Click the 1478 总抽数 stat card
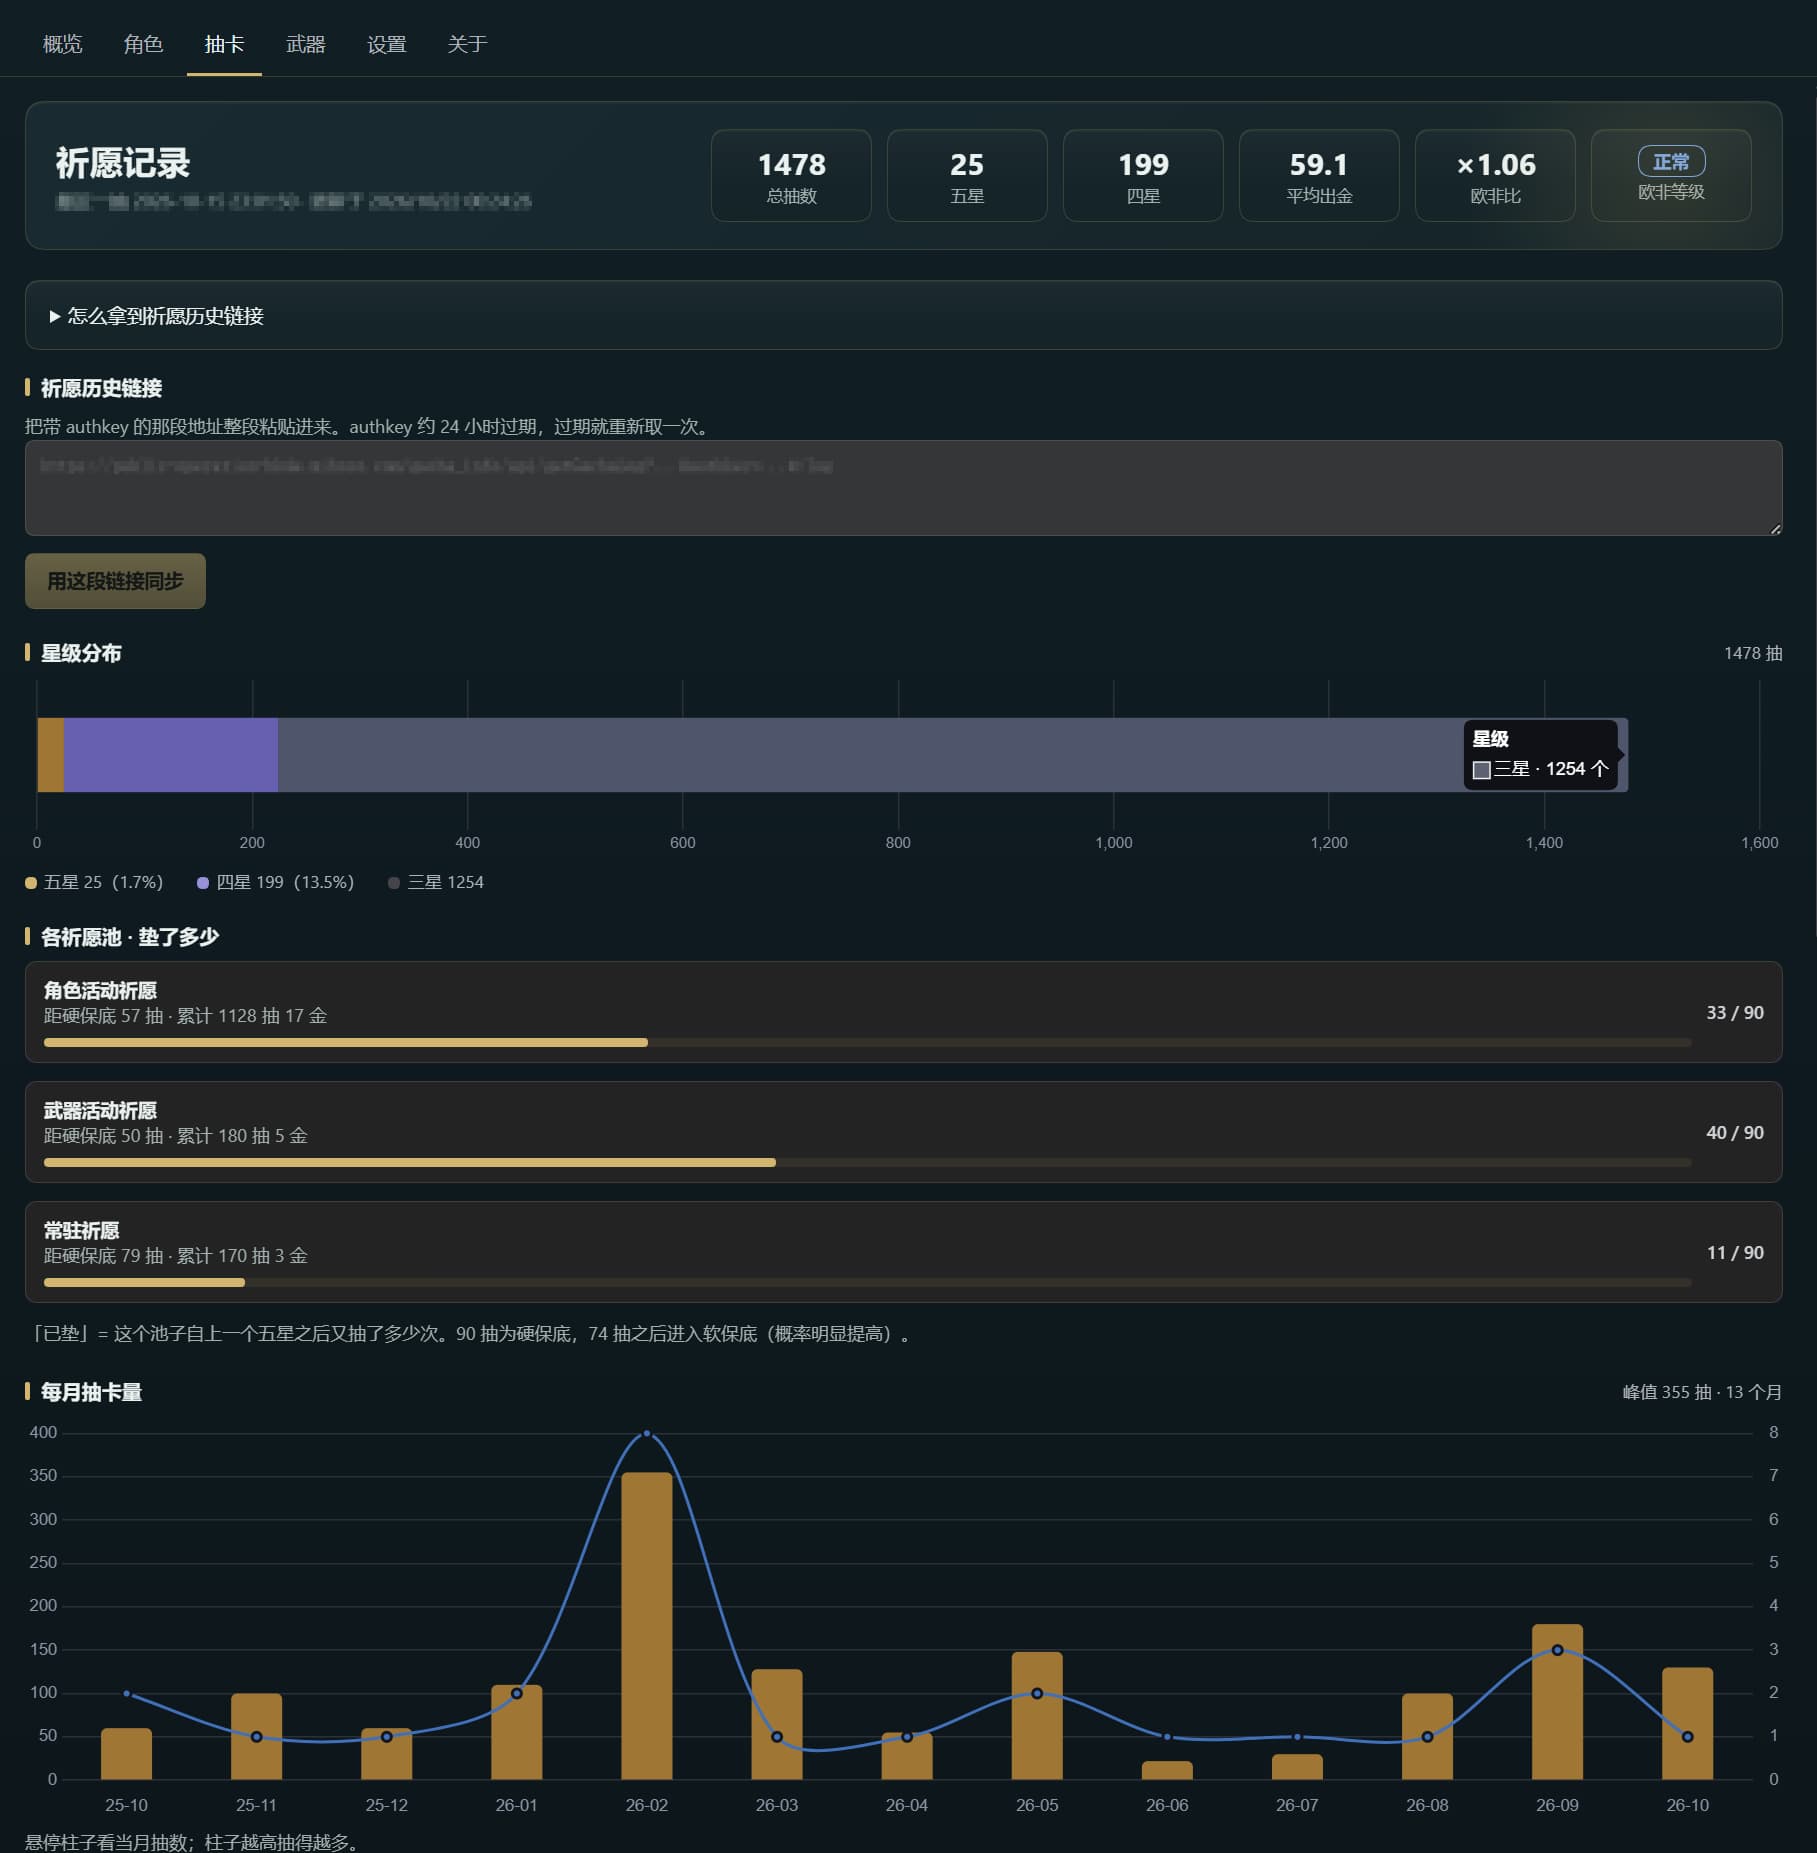This screenshot has width=1817, height=1853. click(791, 176)
